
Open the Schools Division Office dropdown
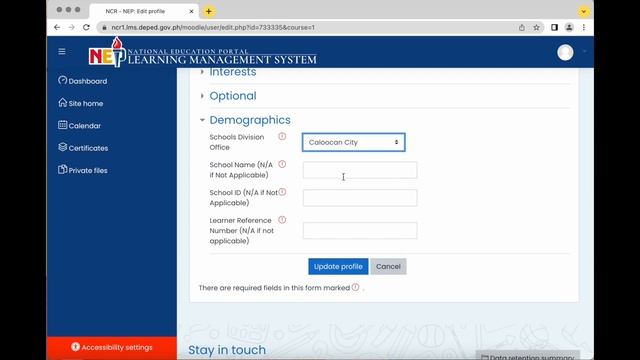[353, 142]
